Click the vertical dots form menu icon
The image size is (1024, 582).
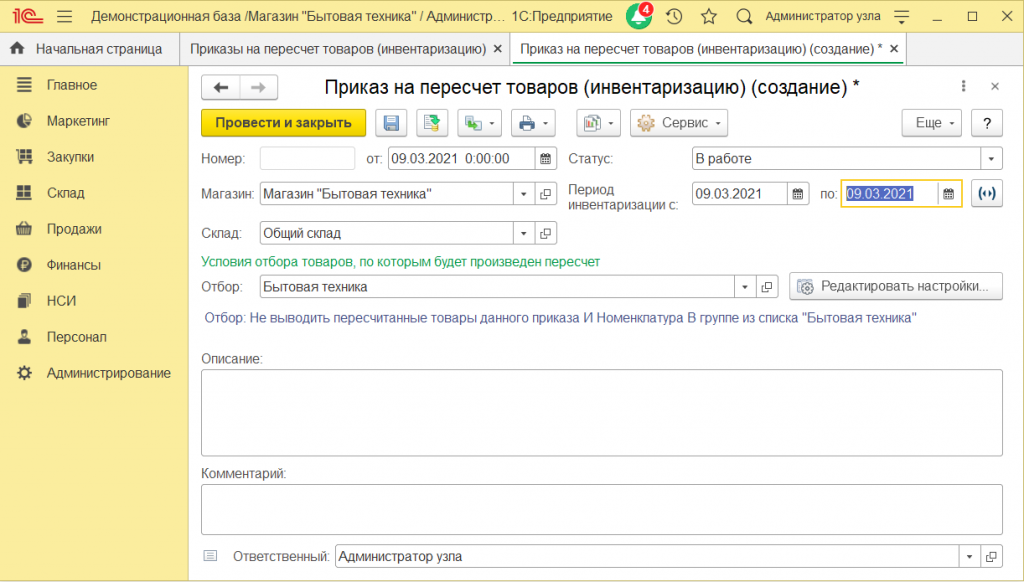(x=963, y=86)
